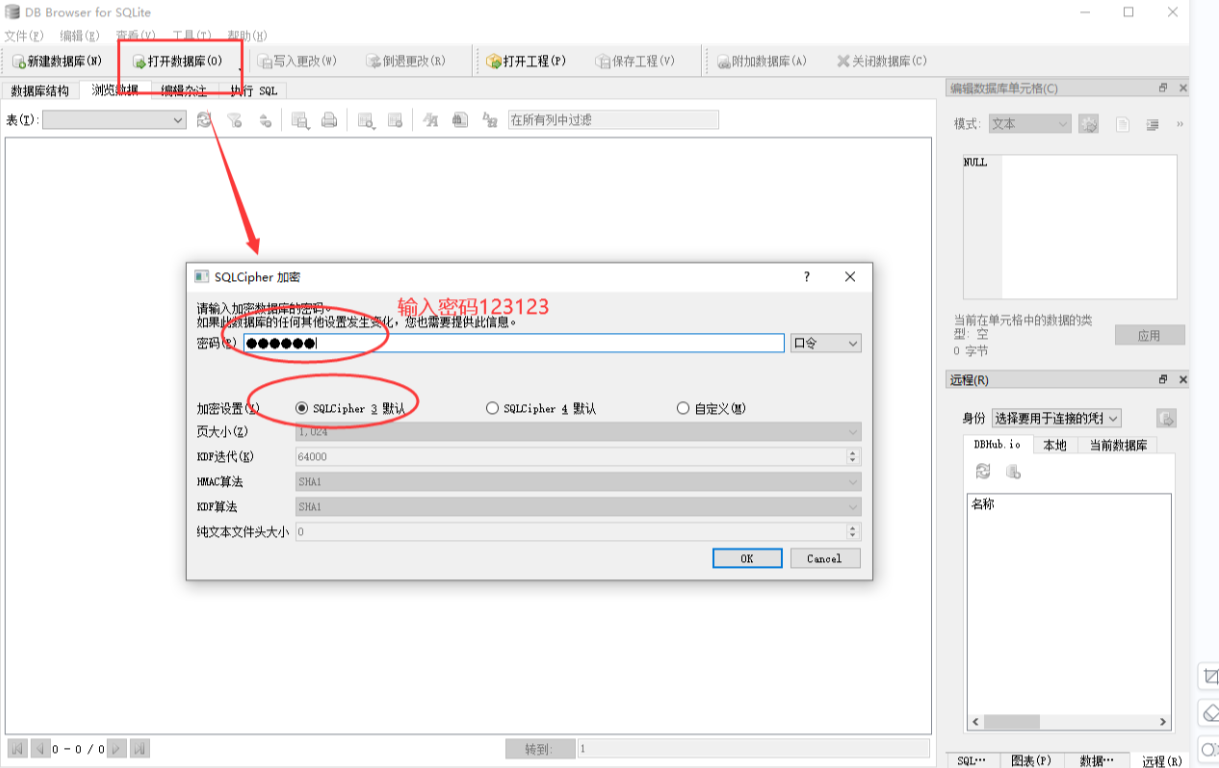Click Close Database (关闭数据库) button

882,61
